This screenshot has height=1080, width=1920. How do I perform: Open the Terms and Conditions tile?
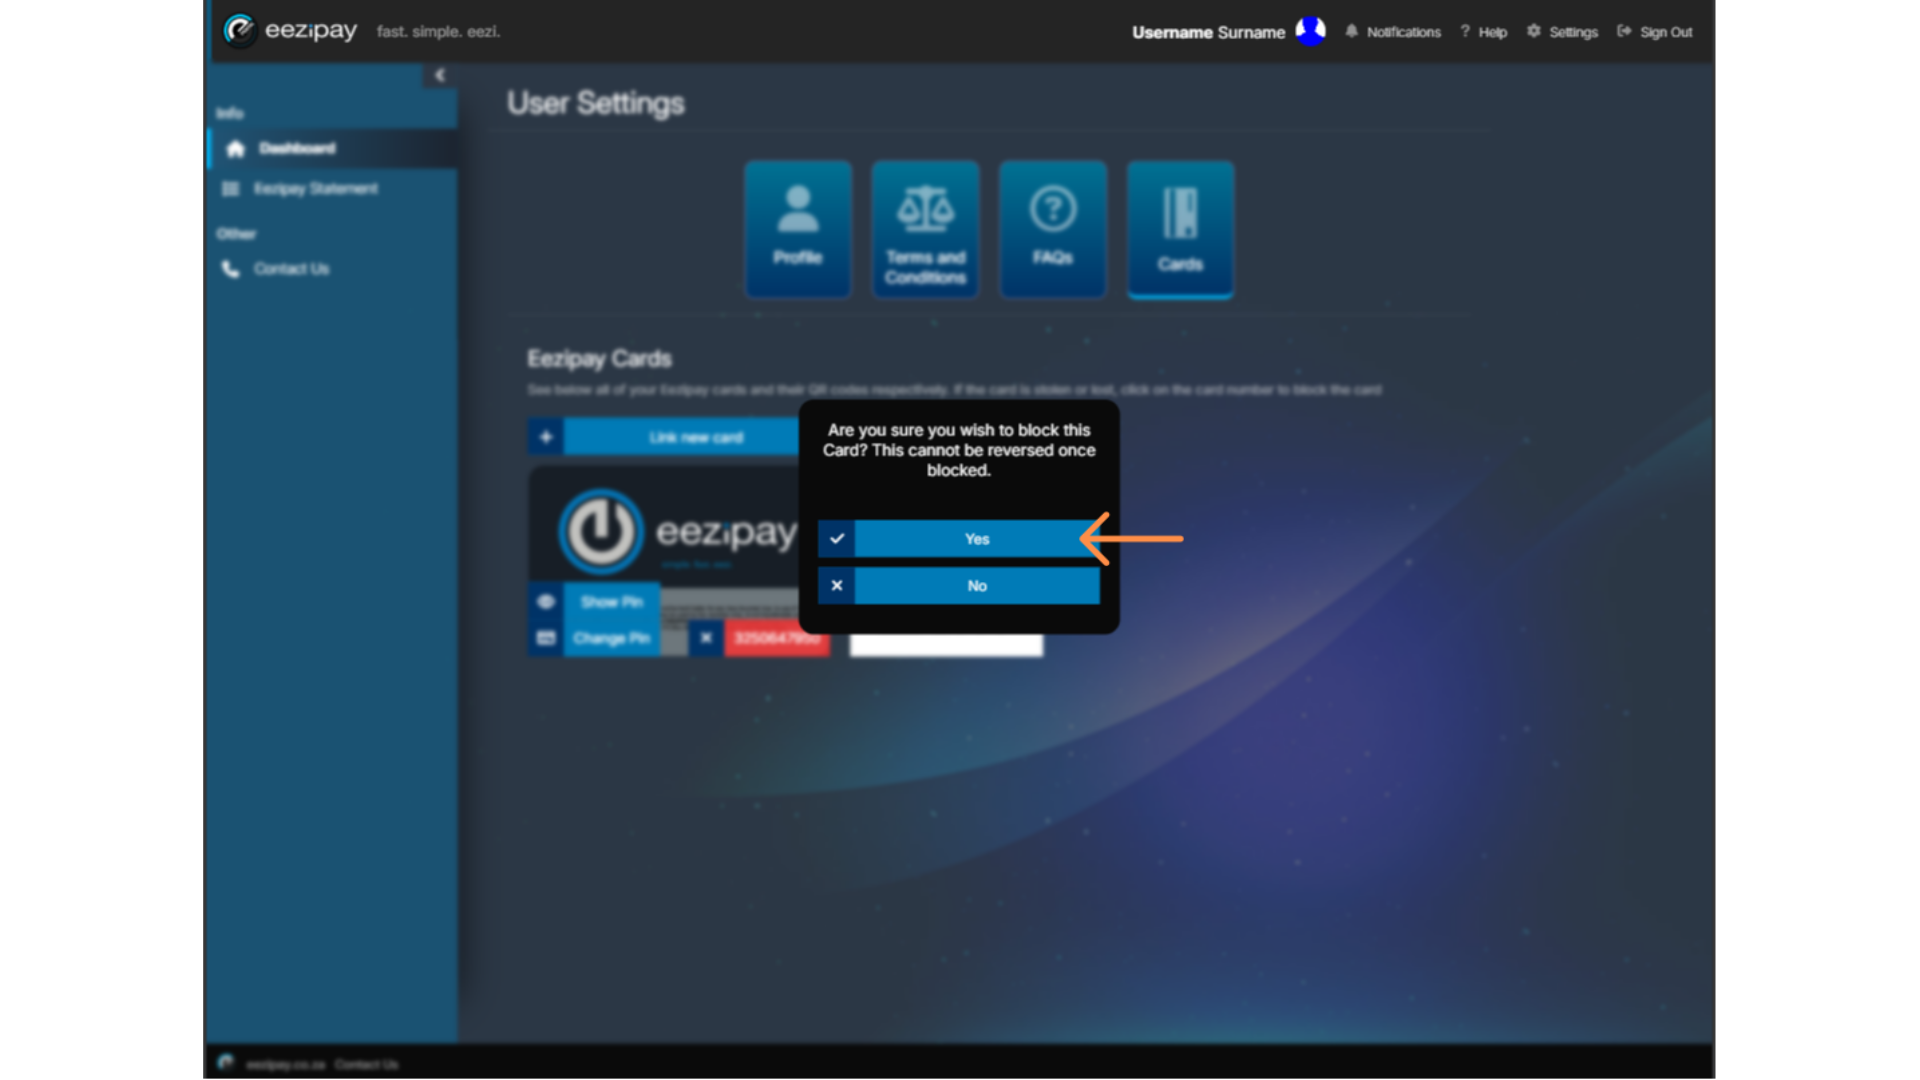(x=925, y=229)
